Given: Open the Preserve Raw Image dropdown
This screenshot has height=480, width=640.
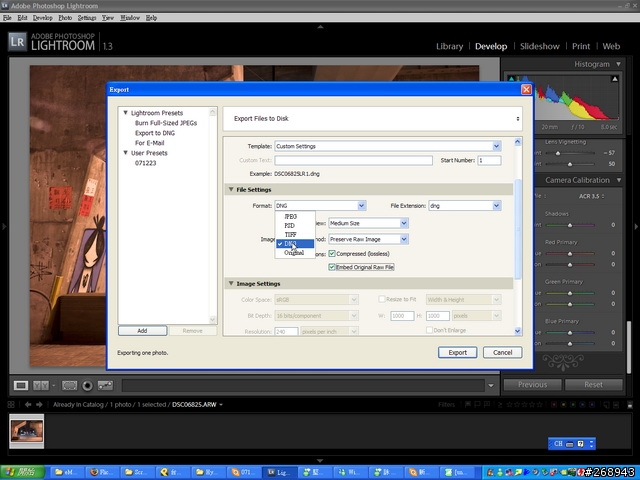Looking at the screenshot, I should [x=404, y=239].
